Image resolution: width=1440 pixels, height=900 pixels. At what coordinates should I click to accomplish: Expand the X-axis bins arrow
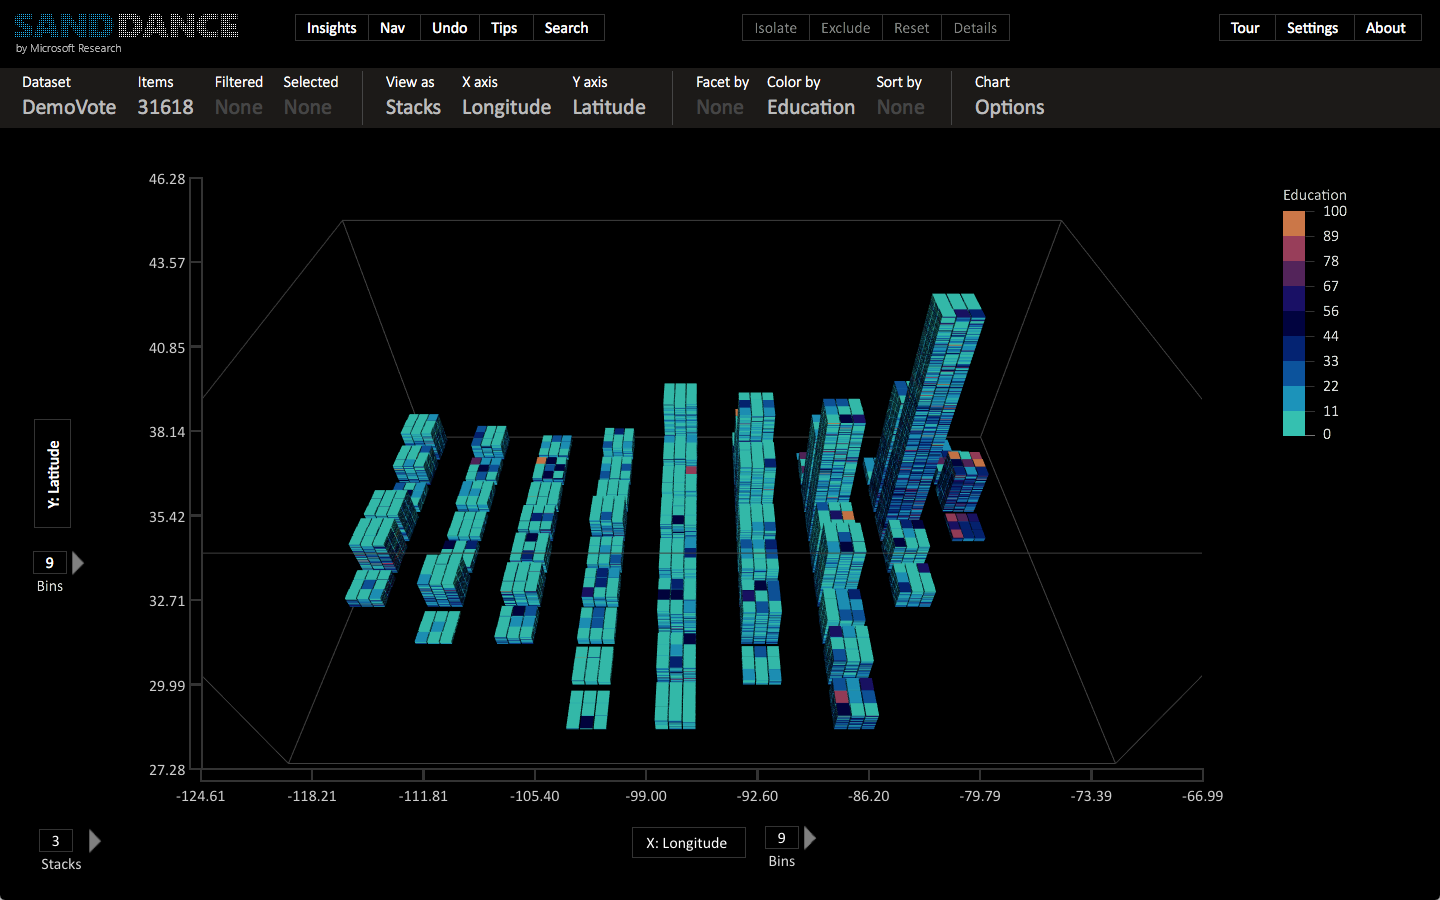[810, 838]
